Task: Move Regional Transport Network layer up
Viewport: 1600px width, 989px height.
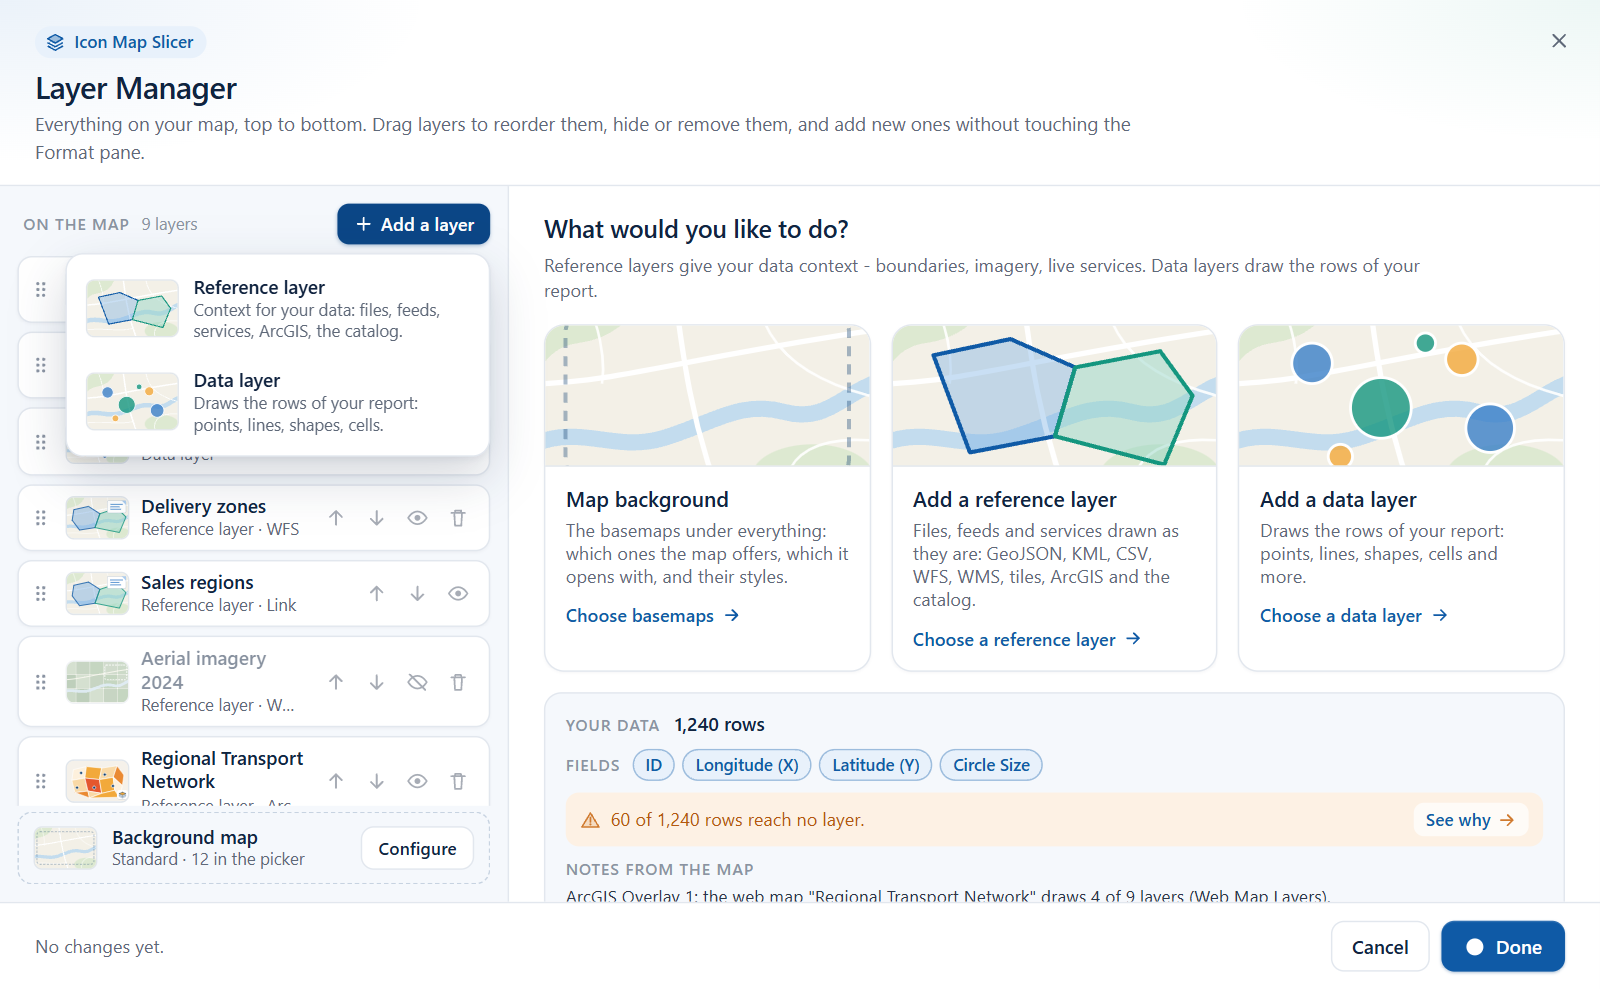Action: (x=336, y=781)
